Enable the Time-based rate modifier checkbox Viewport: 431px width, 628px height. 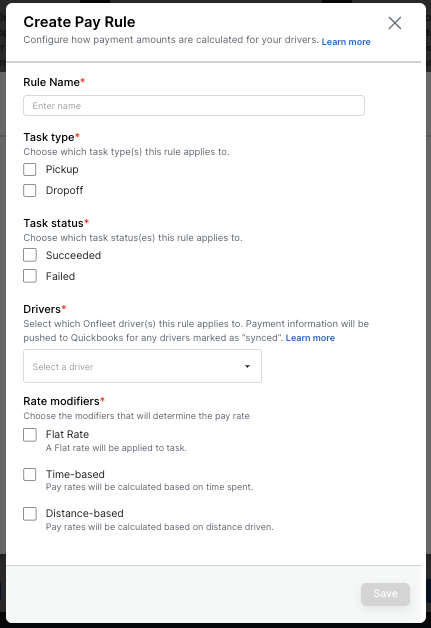click(x=30, y=474)
